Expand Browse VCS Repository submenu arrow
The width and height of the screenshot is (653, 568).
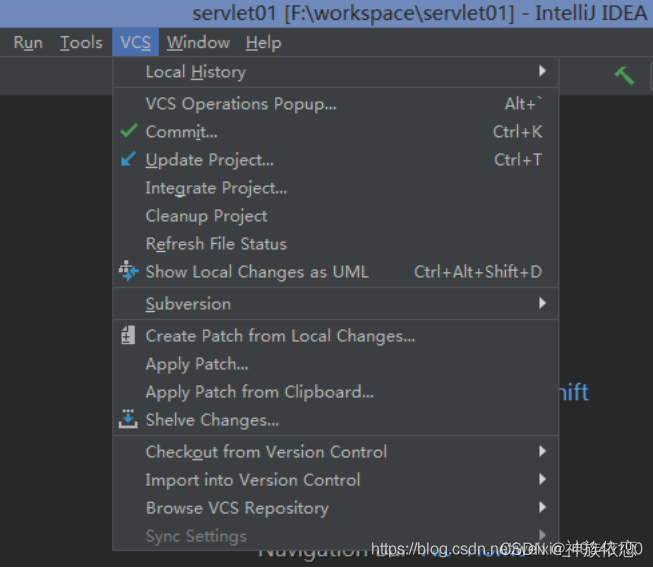pyautogui.click(x=542, y=507)
